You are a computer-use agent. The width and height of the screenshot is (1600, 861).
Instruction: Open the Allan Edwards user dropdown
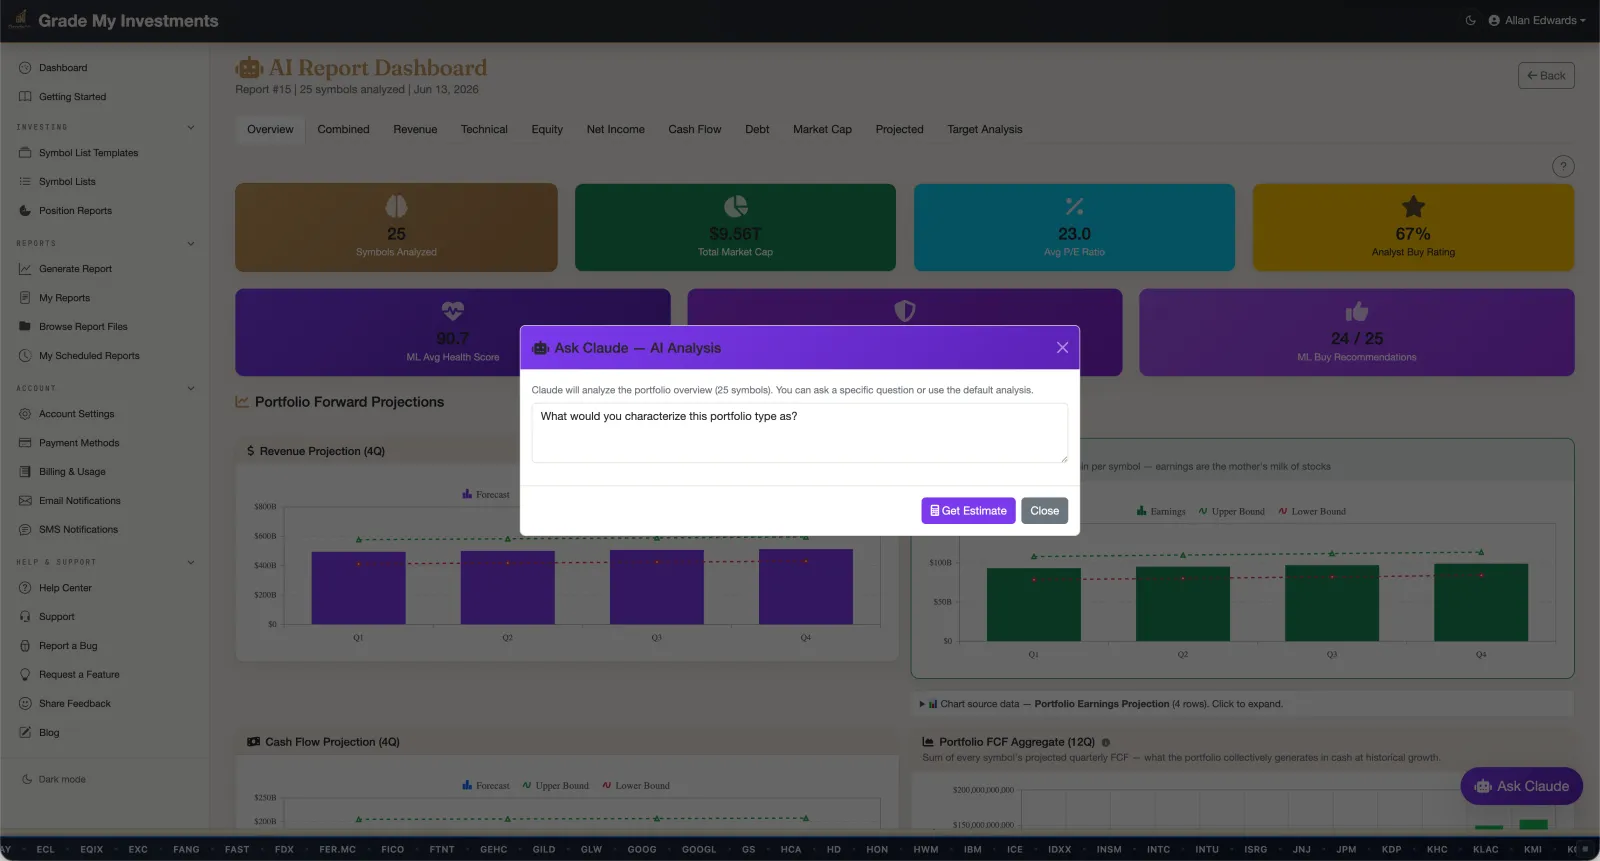tap(1537, 20)
